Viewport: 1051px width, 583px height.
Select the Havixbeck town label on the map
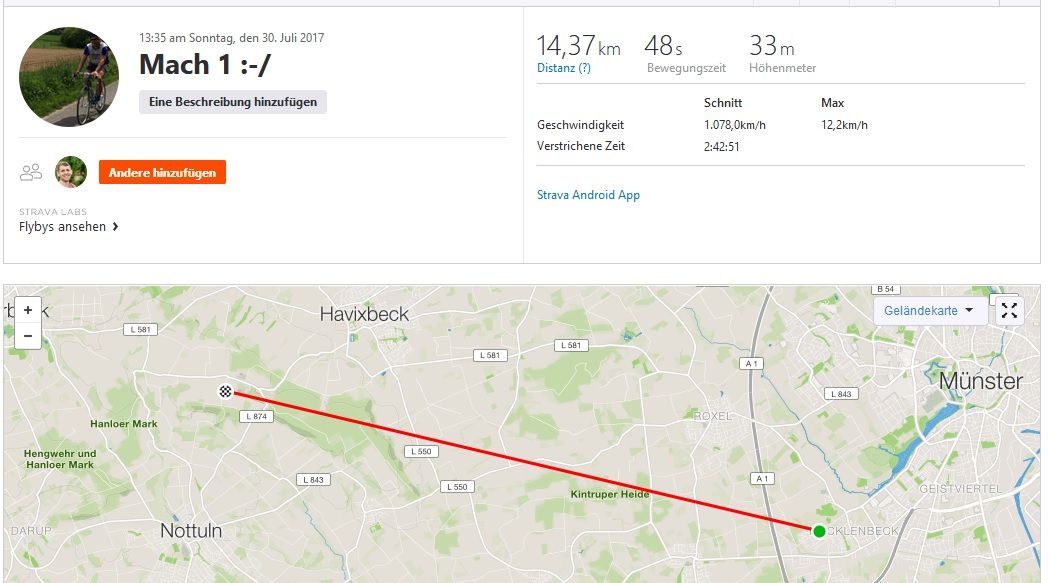point(364,314)
